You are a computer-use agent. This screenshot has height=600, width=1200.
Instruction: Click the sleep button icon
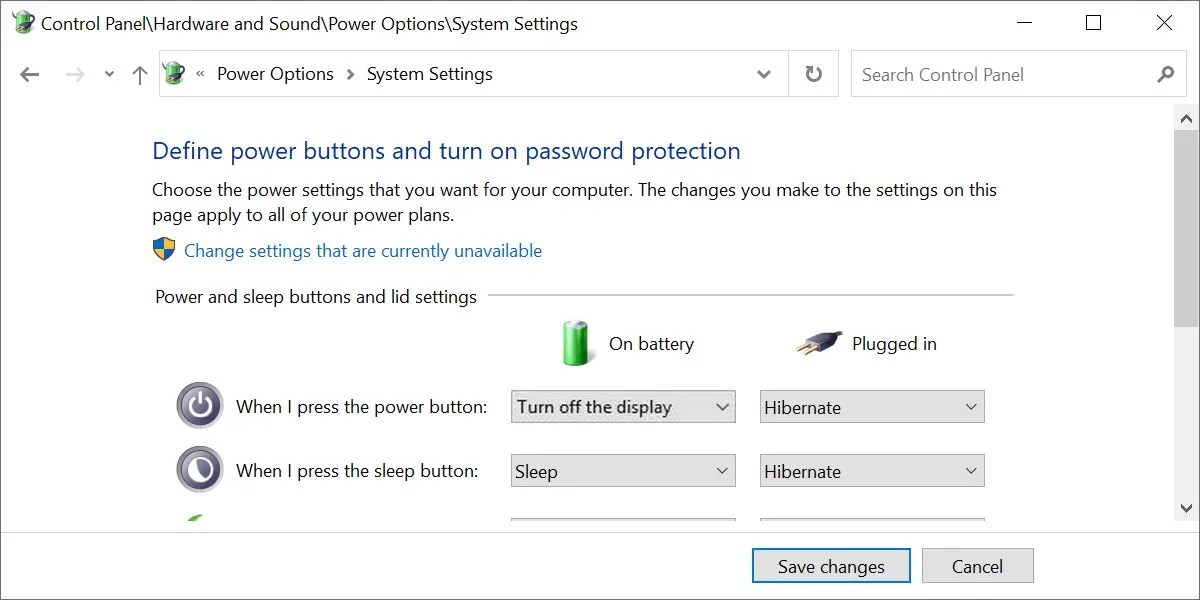199,470
